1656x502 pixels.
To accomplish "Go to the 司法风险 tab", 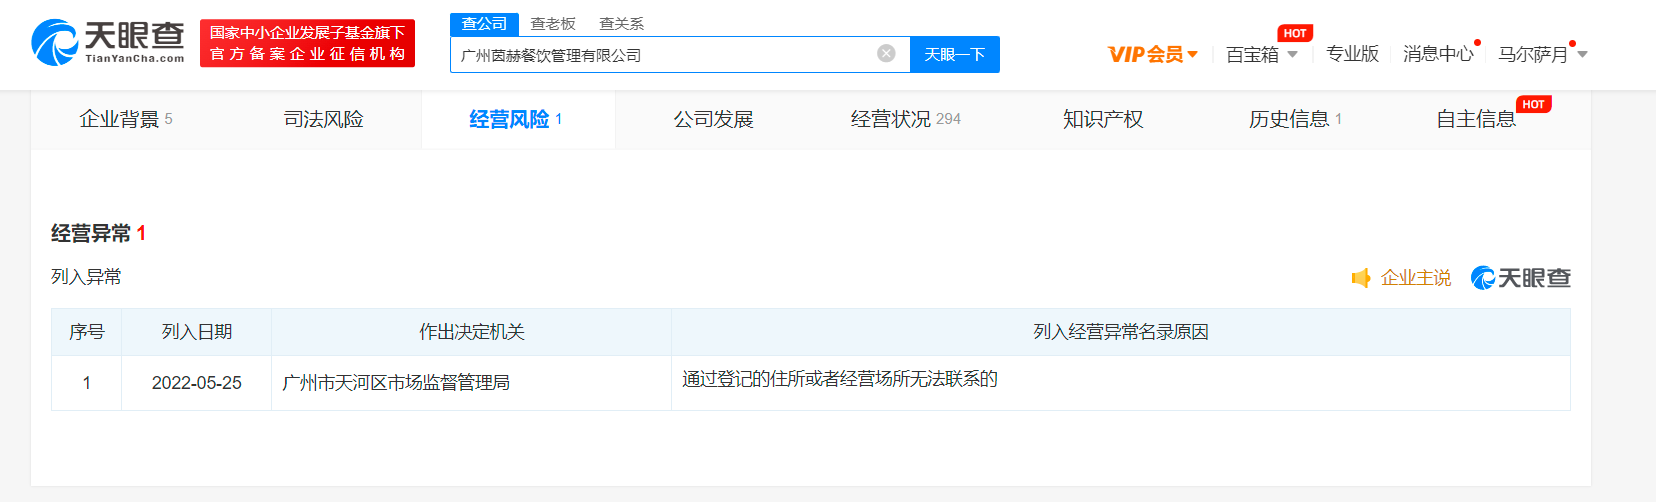I will (x=323, y=119).
